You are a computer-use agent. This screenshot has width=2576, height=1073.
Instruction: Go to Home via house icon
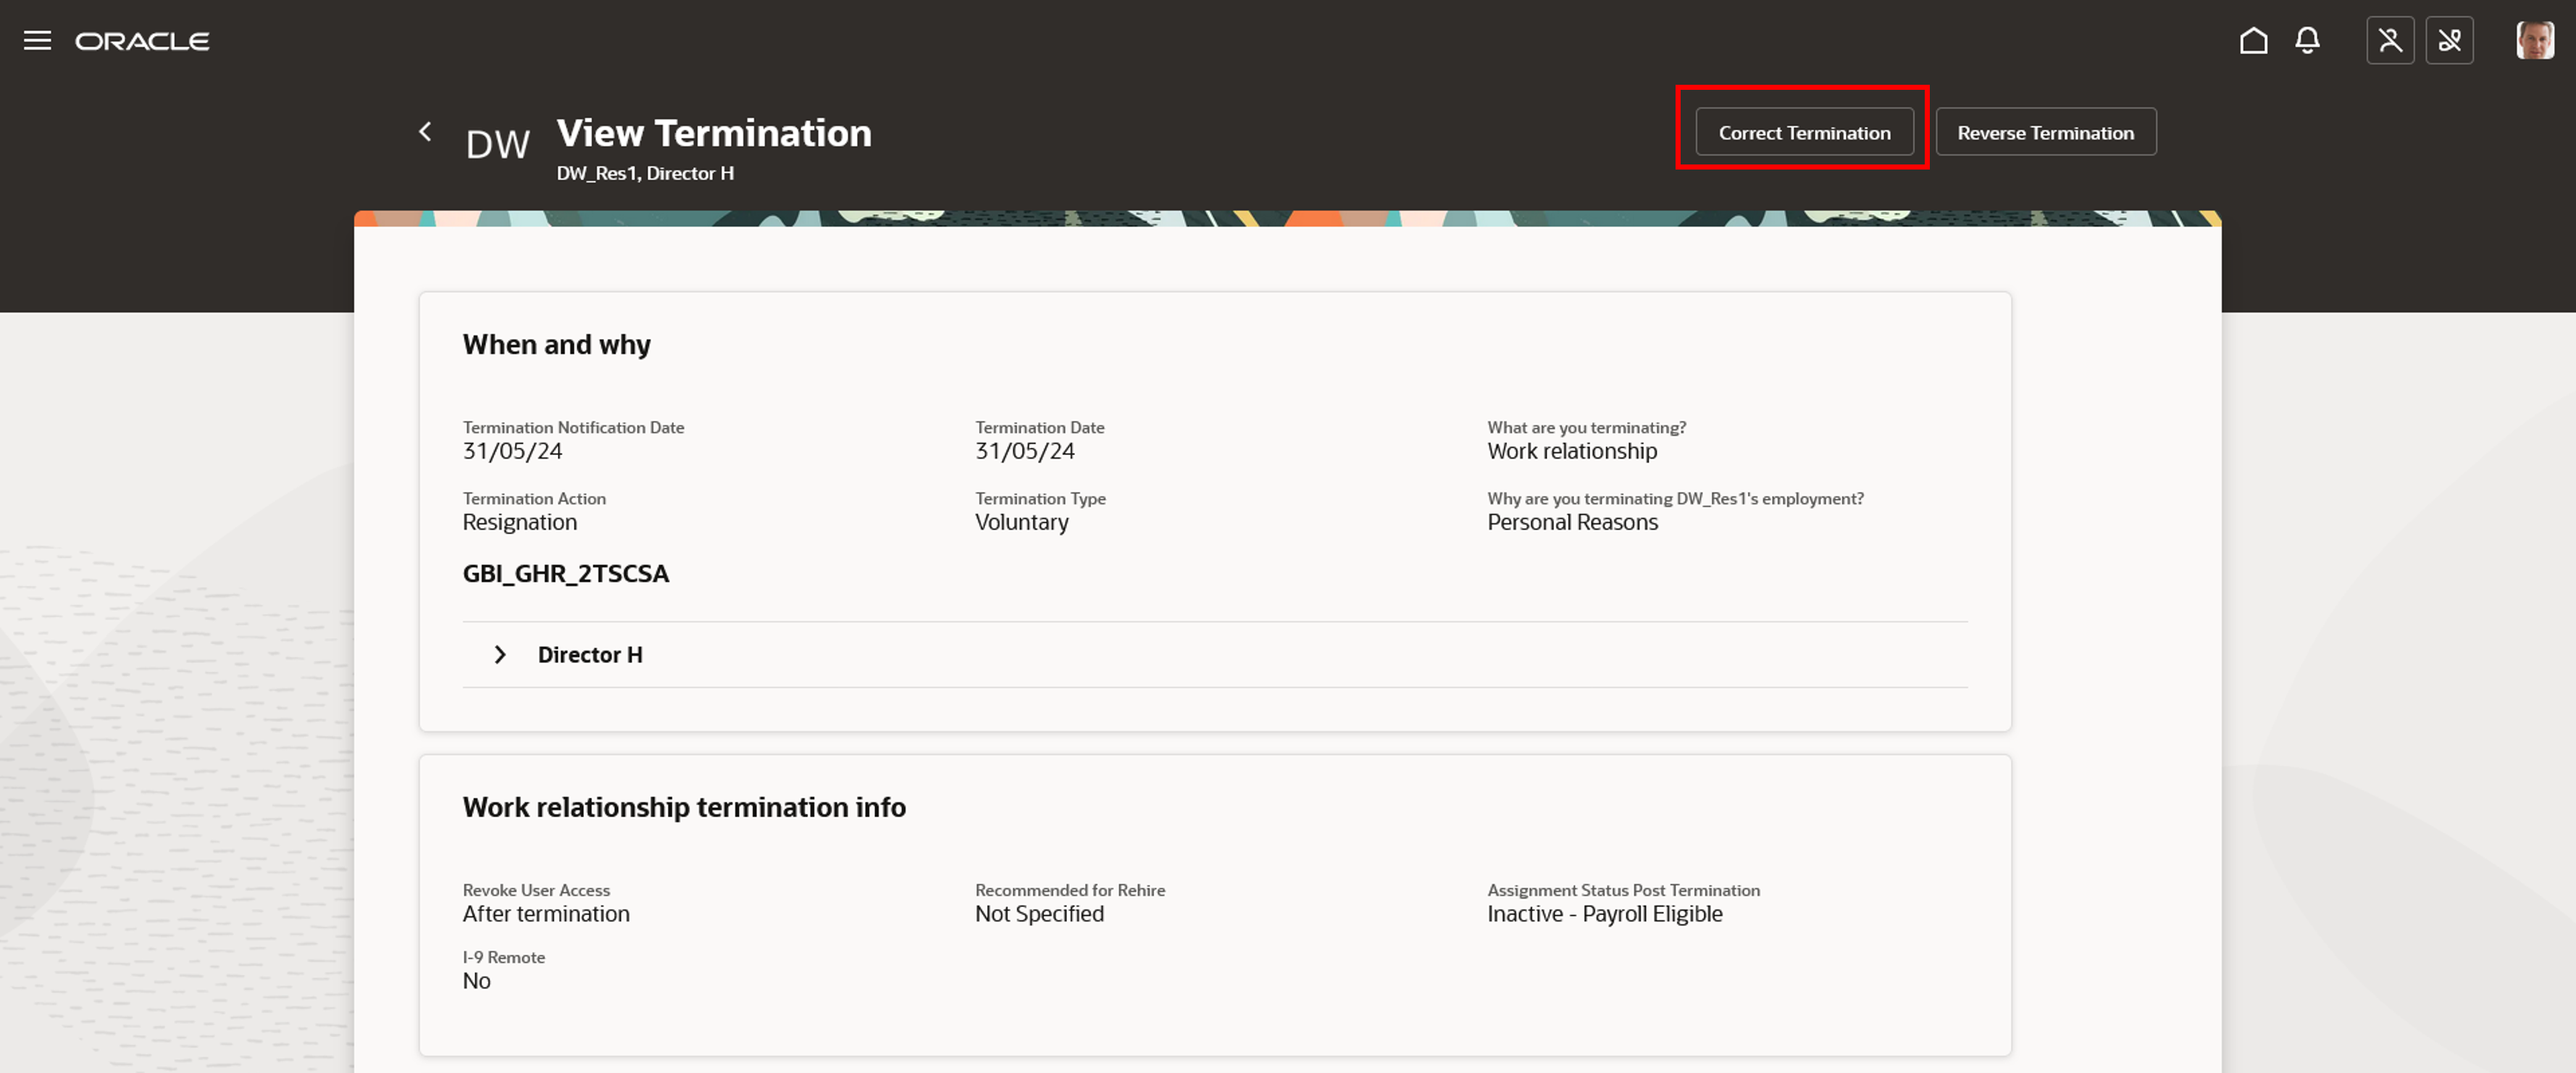click(x=2252, y=41)
